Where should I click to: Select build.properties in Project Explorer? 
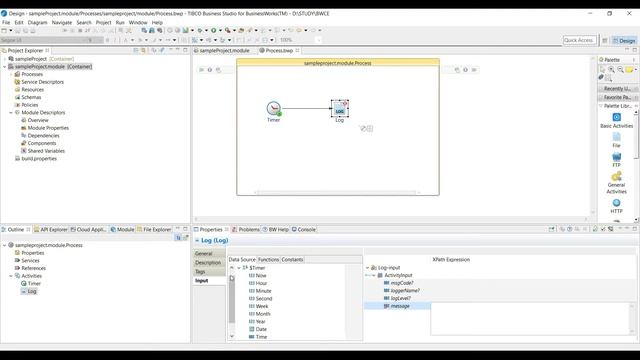click(x=36, y=159)
